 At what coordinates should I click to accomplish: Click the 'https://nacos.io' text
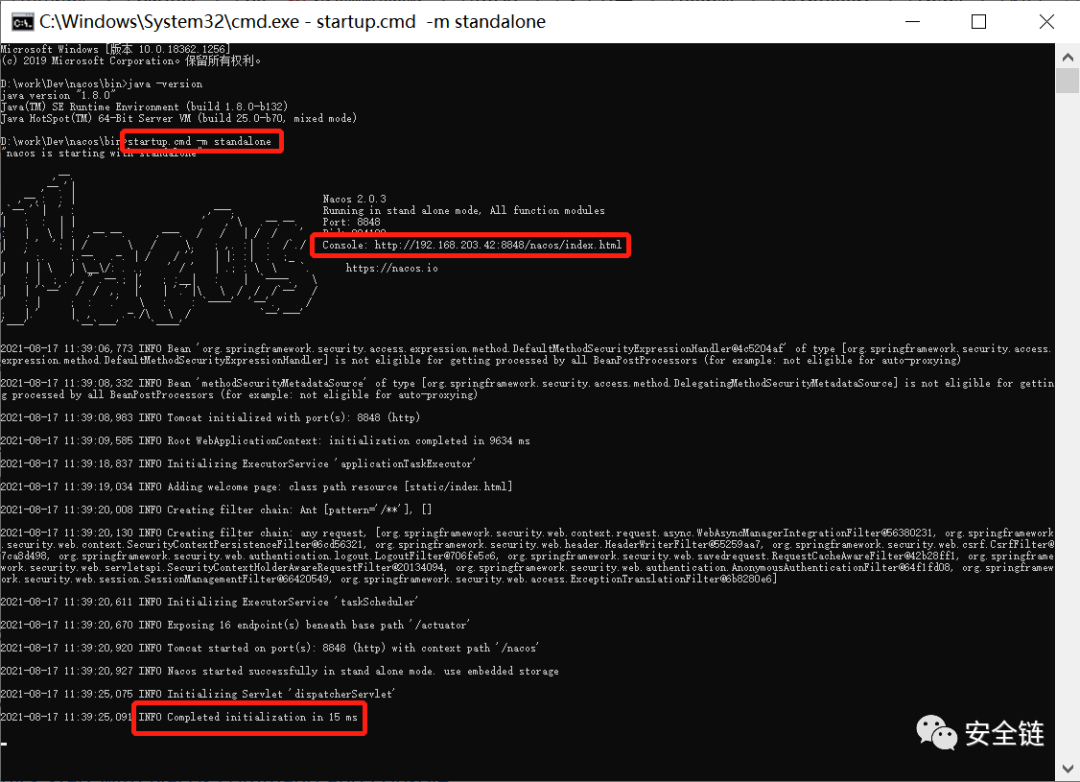pyautogui.click(x=392, y=268)
